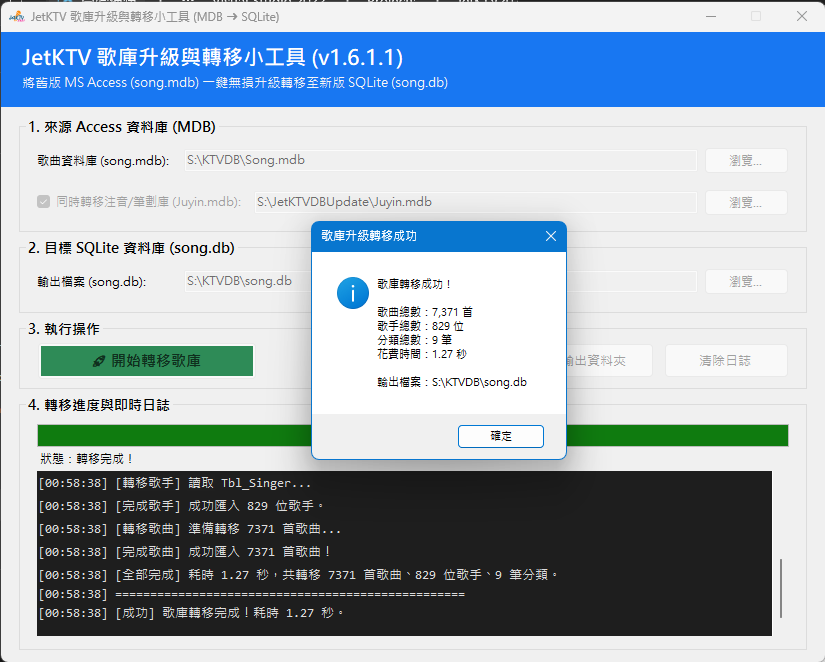Click the 清除日誌 button
Image resolution: width=825 pixels, height=662 pixels.
[x=726, y=360]
